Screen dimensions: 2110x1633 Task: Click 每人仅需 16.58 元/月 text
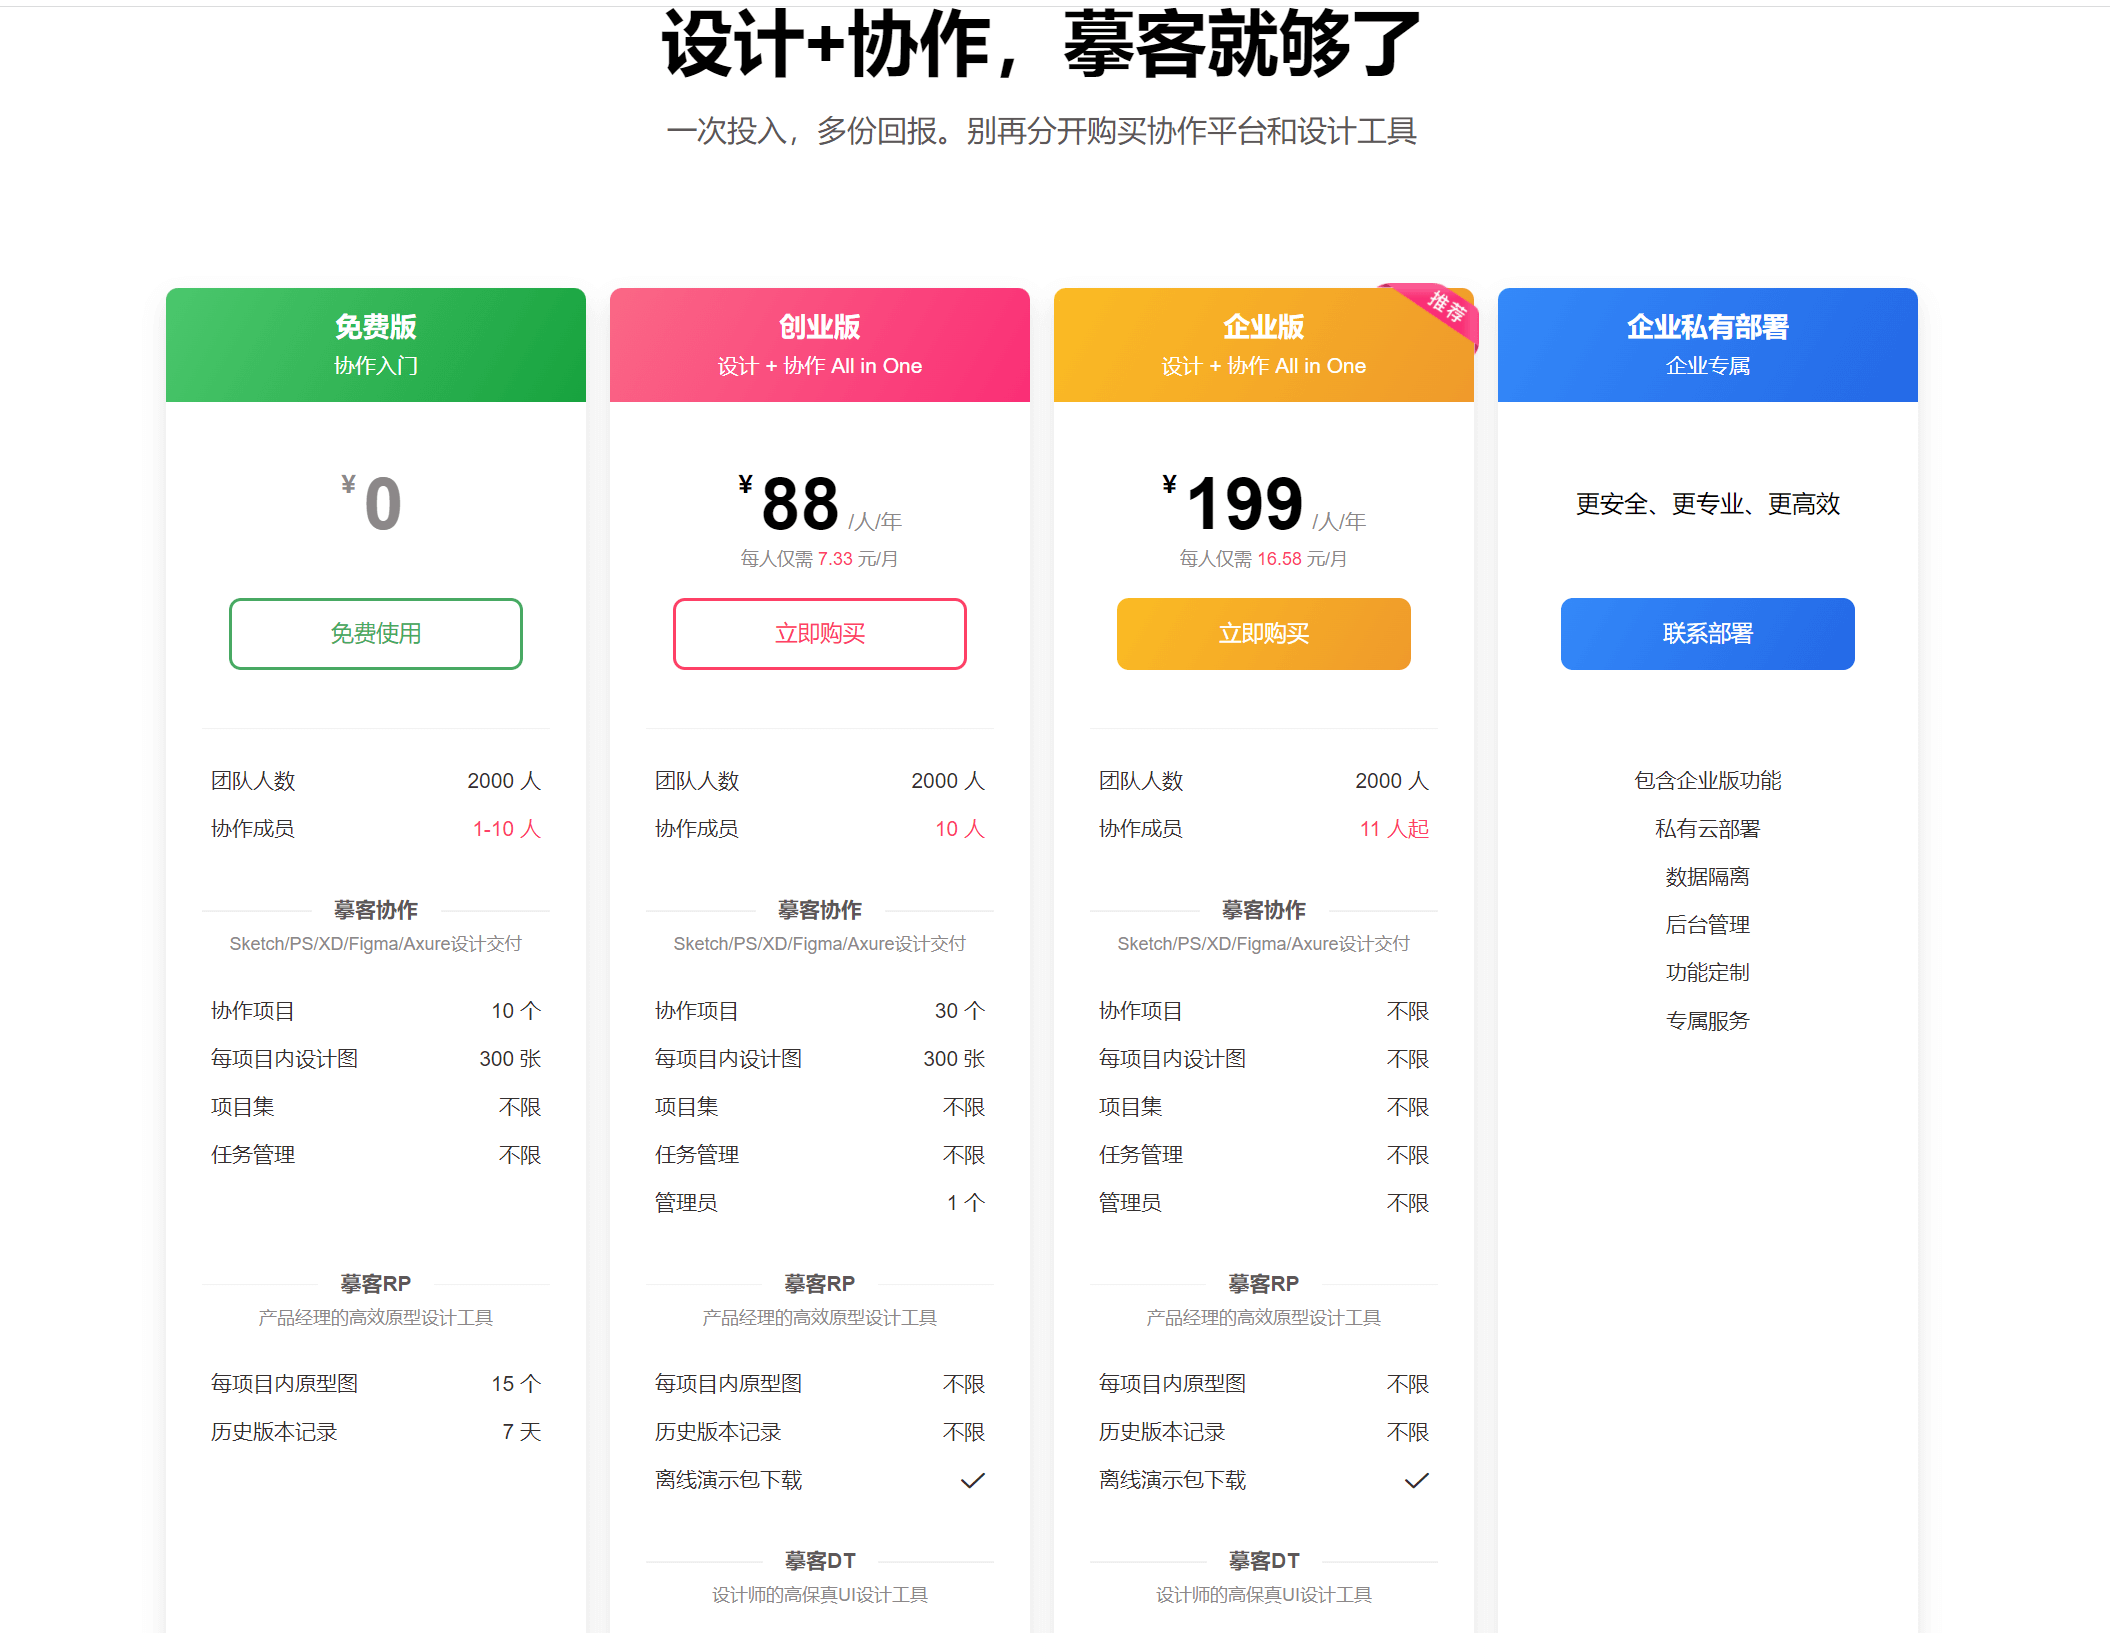(x=1263, y=559)
